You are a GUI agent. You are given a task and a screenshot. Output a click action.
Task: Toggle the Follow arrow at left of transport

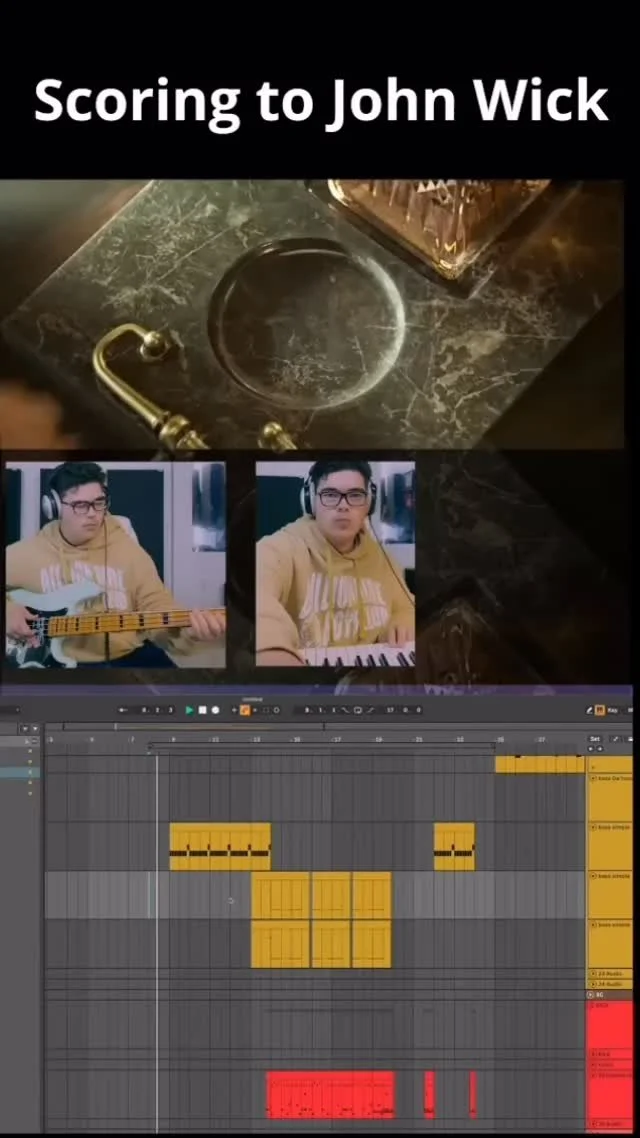[x=124, y=710]
